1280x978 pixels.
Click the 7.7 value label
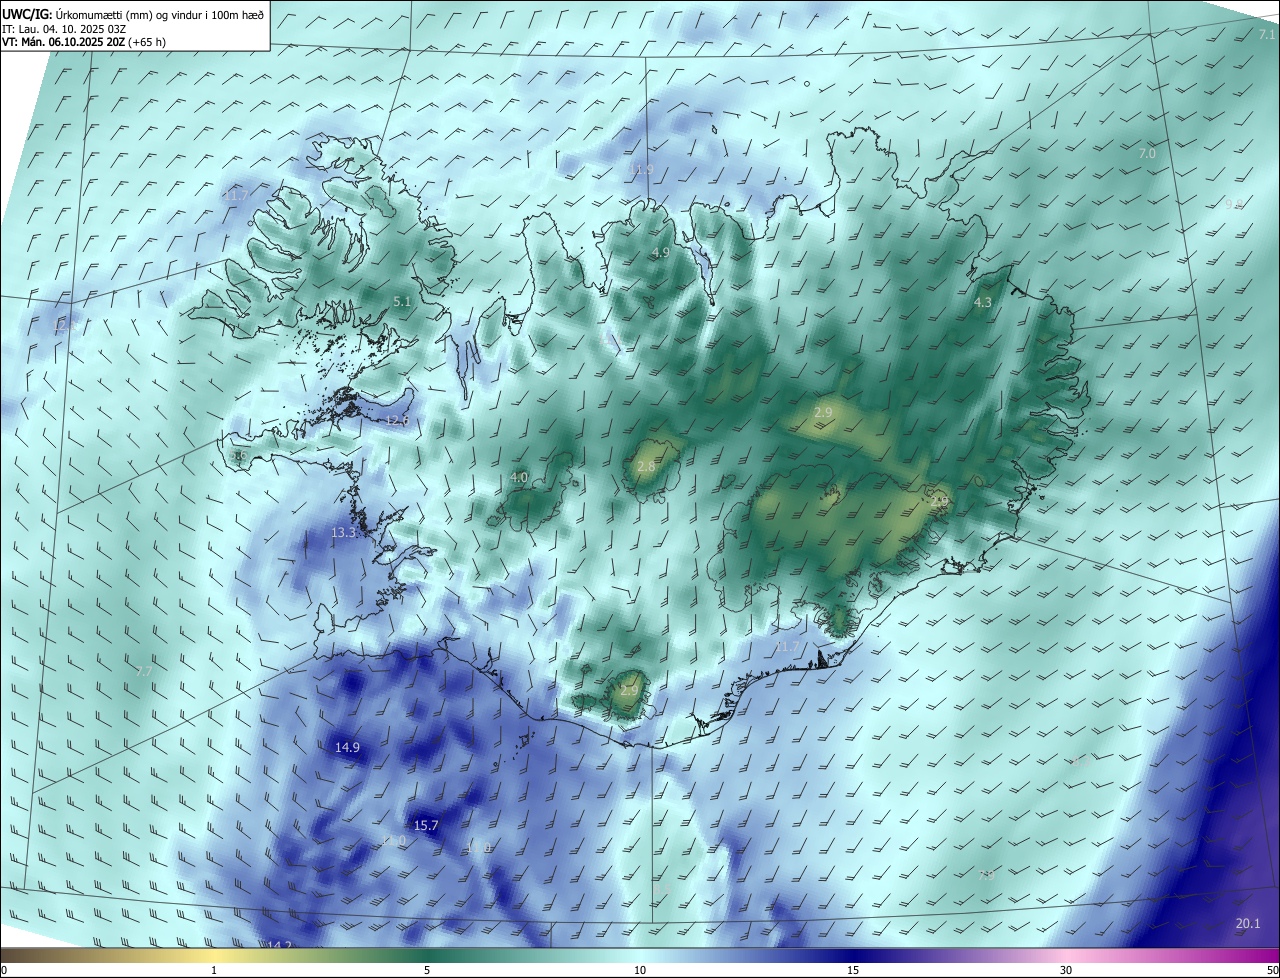[x=144, y=671]
